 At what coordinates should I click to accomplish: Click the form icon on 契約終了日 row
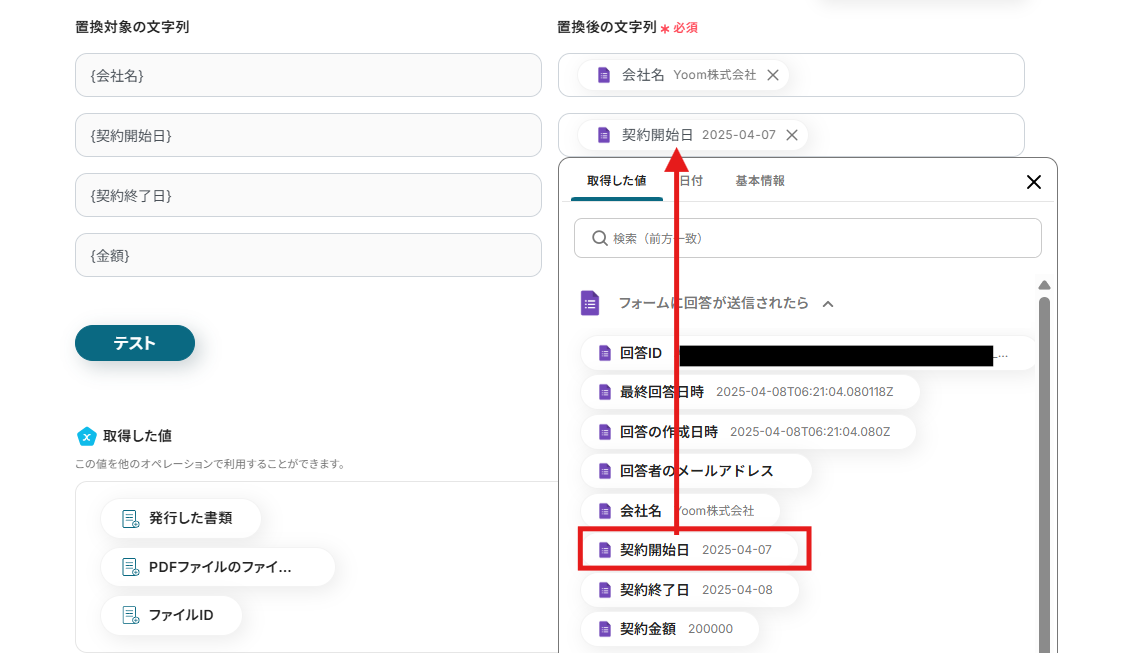click(605, 590)
